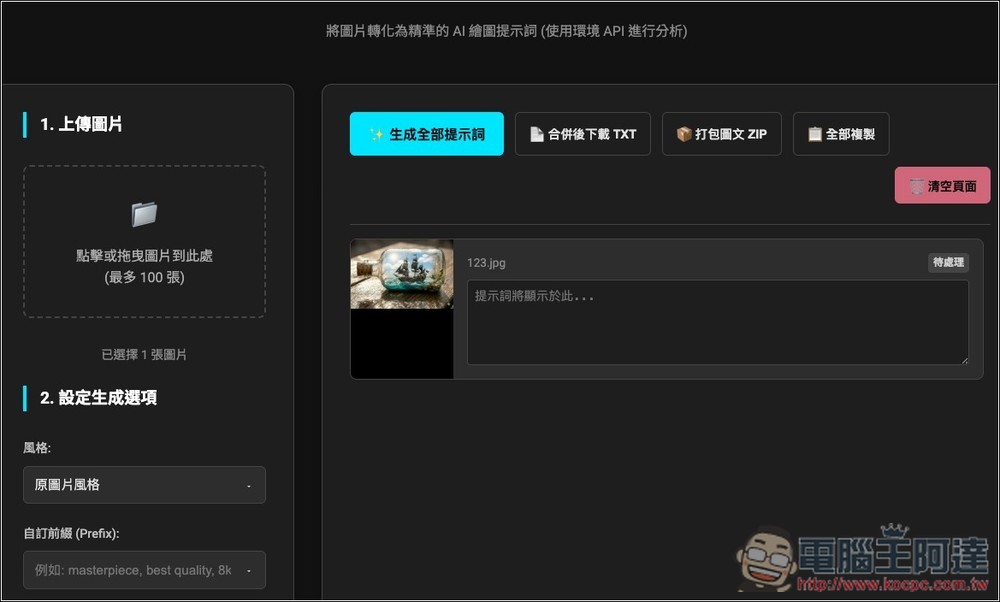1000x602 pixels.
Task: Click the (最多 100 張) limit text
Action: pos(144,277)
